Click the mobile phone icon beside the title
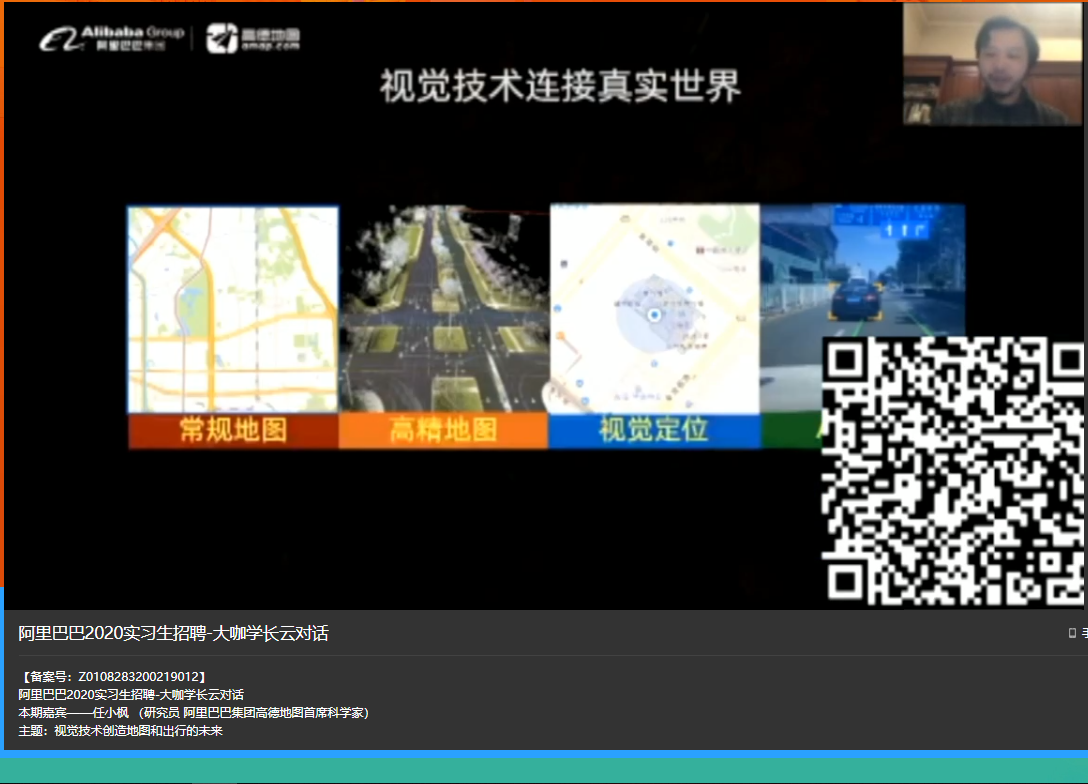The image size is (1088, 784). pyautogui.click(x=1072, y=633)
